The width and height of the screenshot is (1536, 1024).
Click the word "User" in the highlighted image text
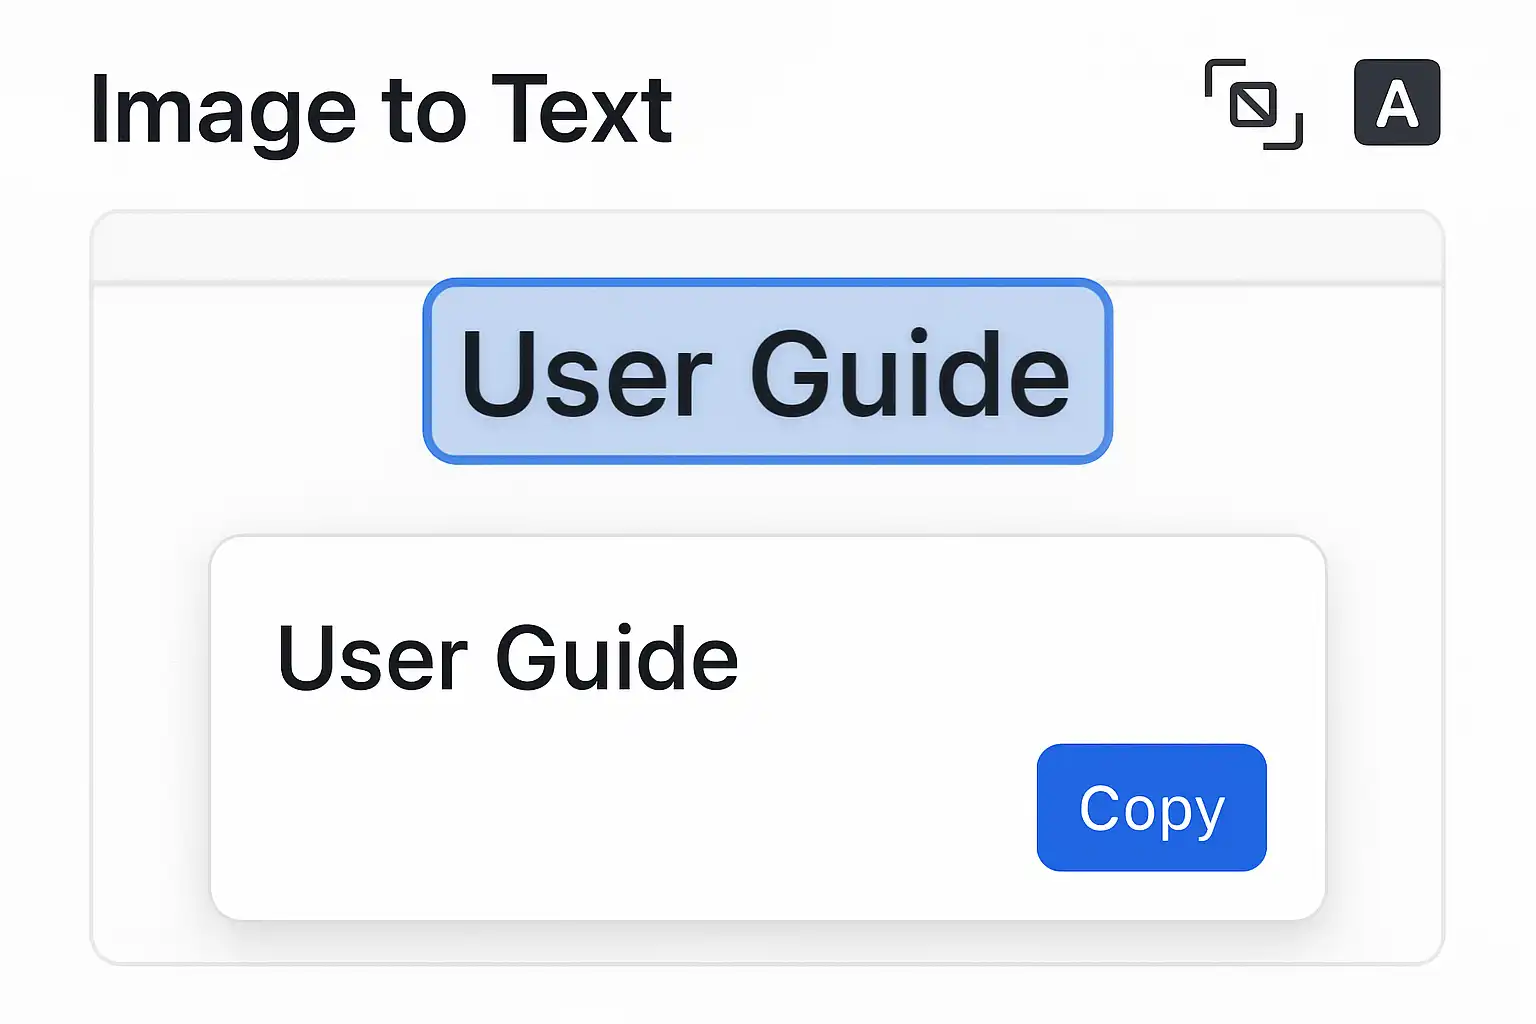(586, 374)
